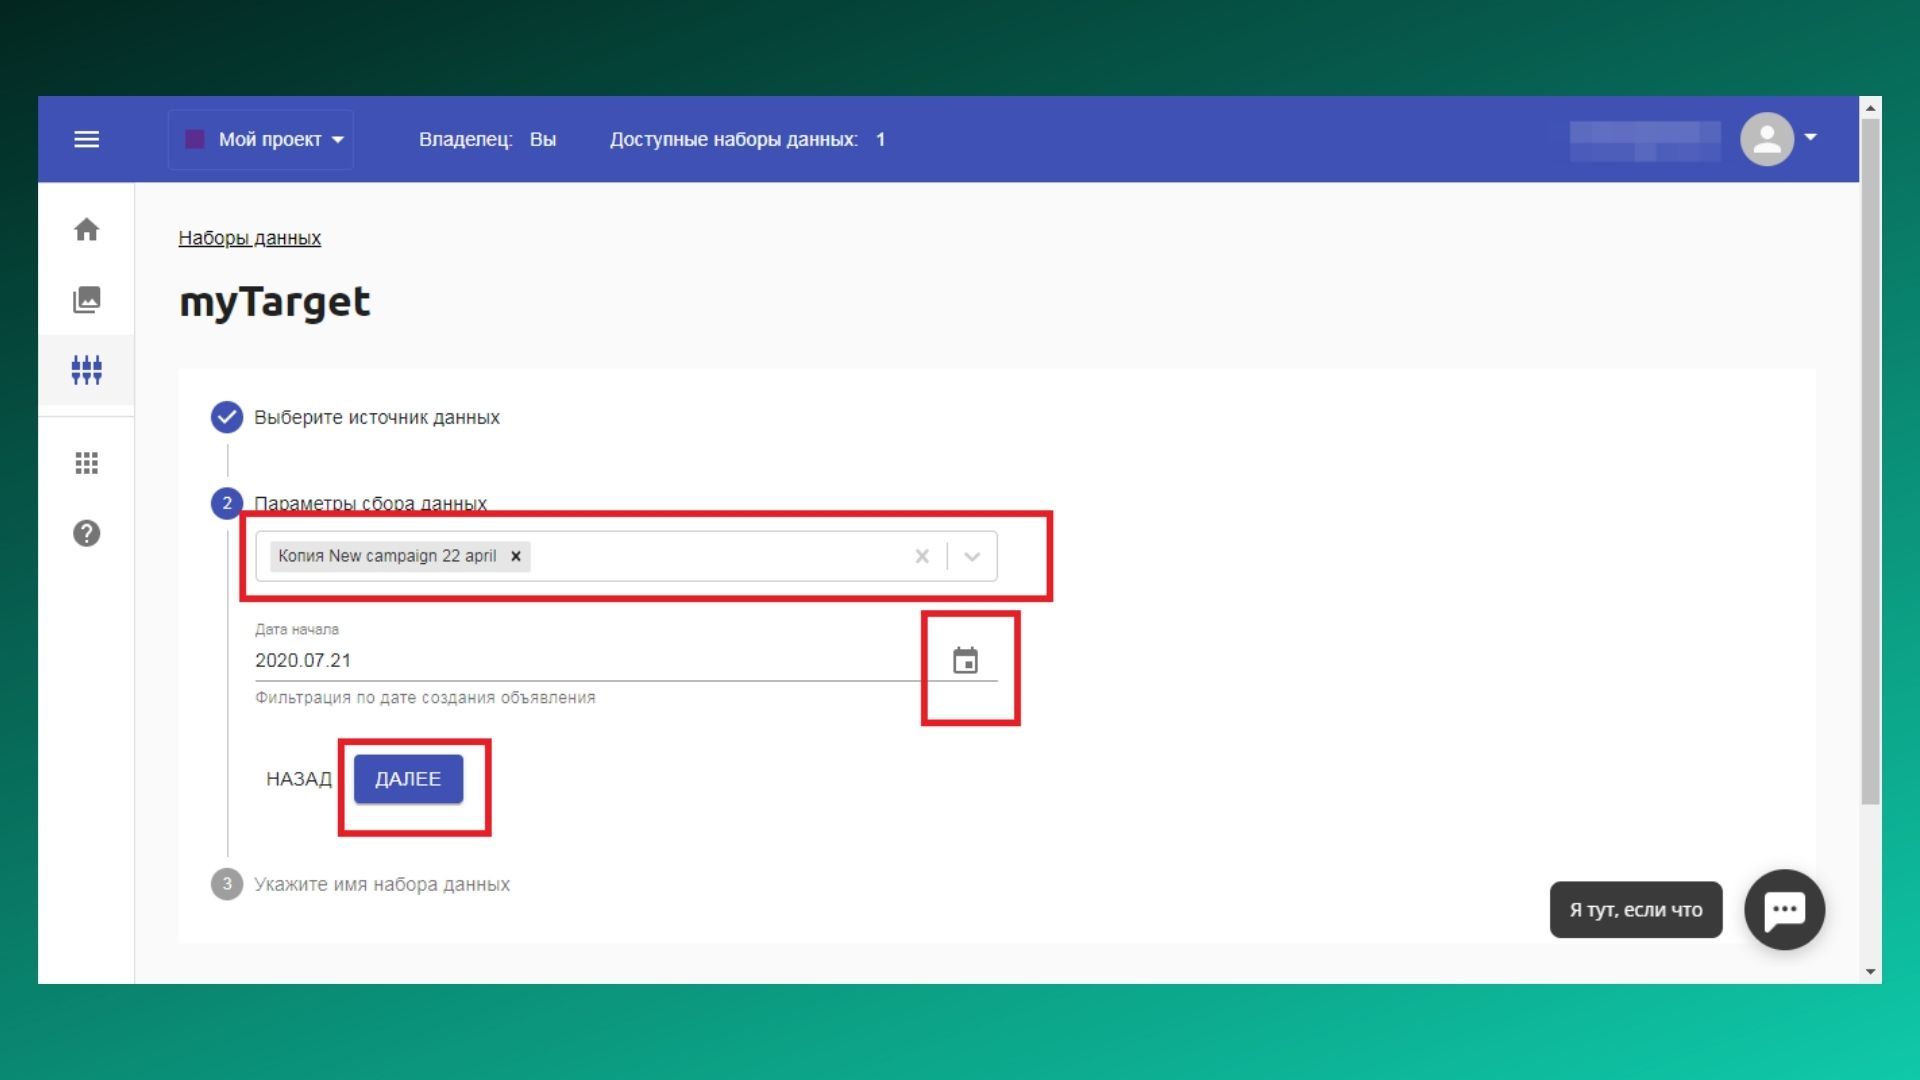The image size is (1920, 1080).
Task: Open the help question mark icon
Action: [86, 533]
